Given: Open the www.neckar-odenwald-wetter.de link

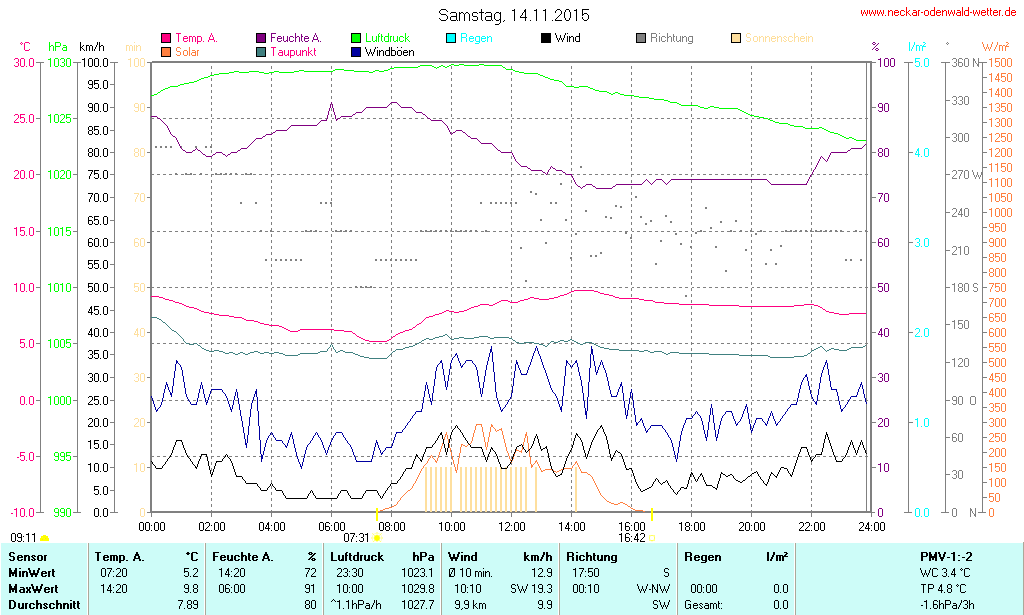Looking at the screenshot, I should coord(938,12).
